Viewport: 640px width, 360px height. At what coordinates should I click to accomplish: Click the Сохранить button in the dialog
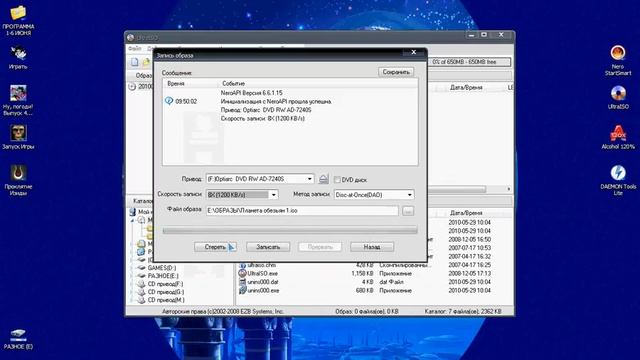[396, 72]
